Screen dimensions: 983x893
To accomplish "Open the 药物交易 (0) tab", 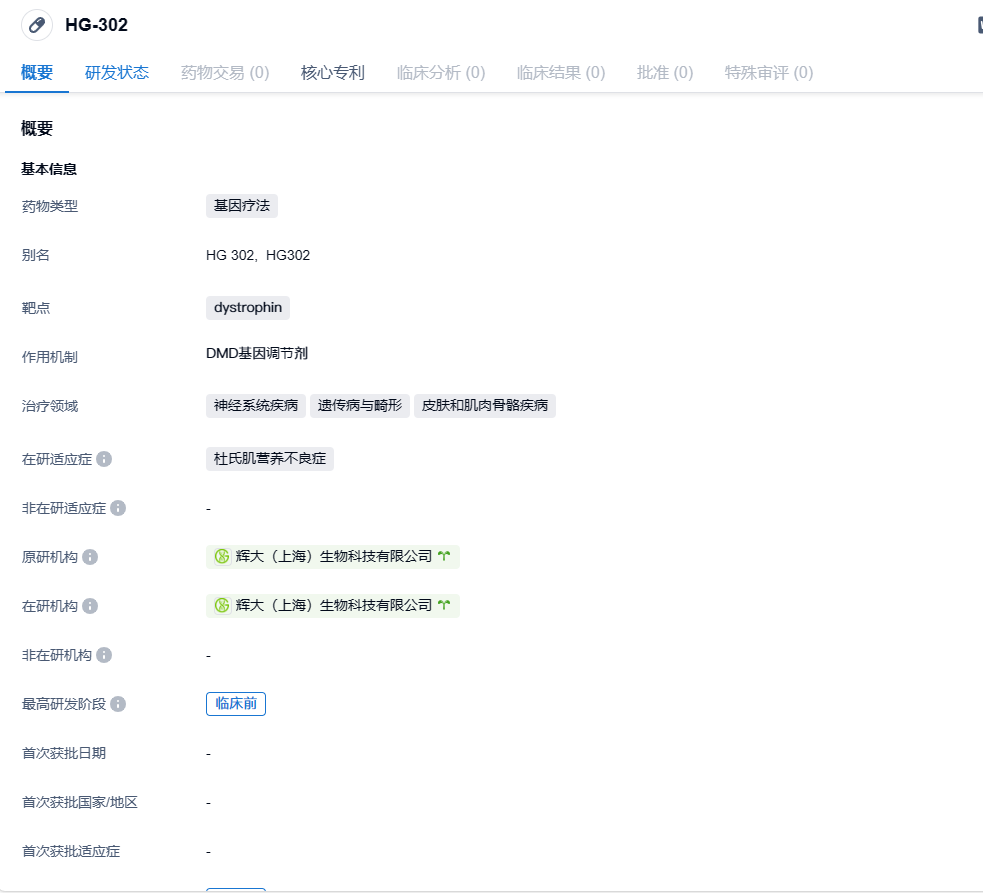I will click(225, 72).
